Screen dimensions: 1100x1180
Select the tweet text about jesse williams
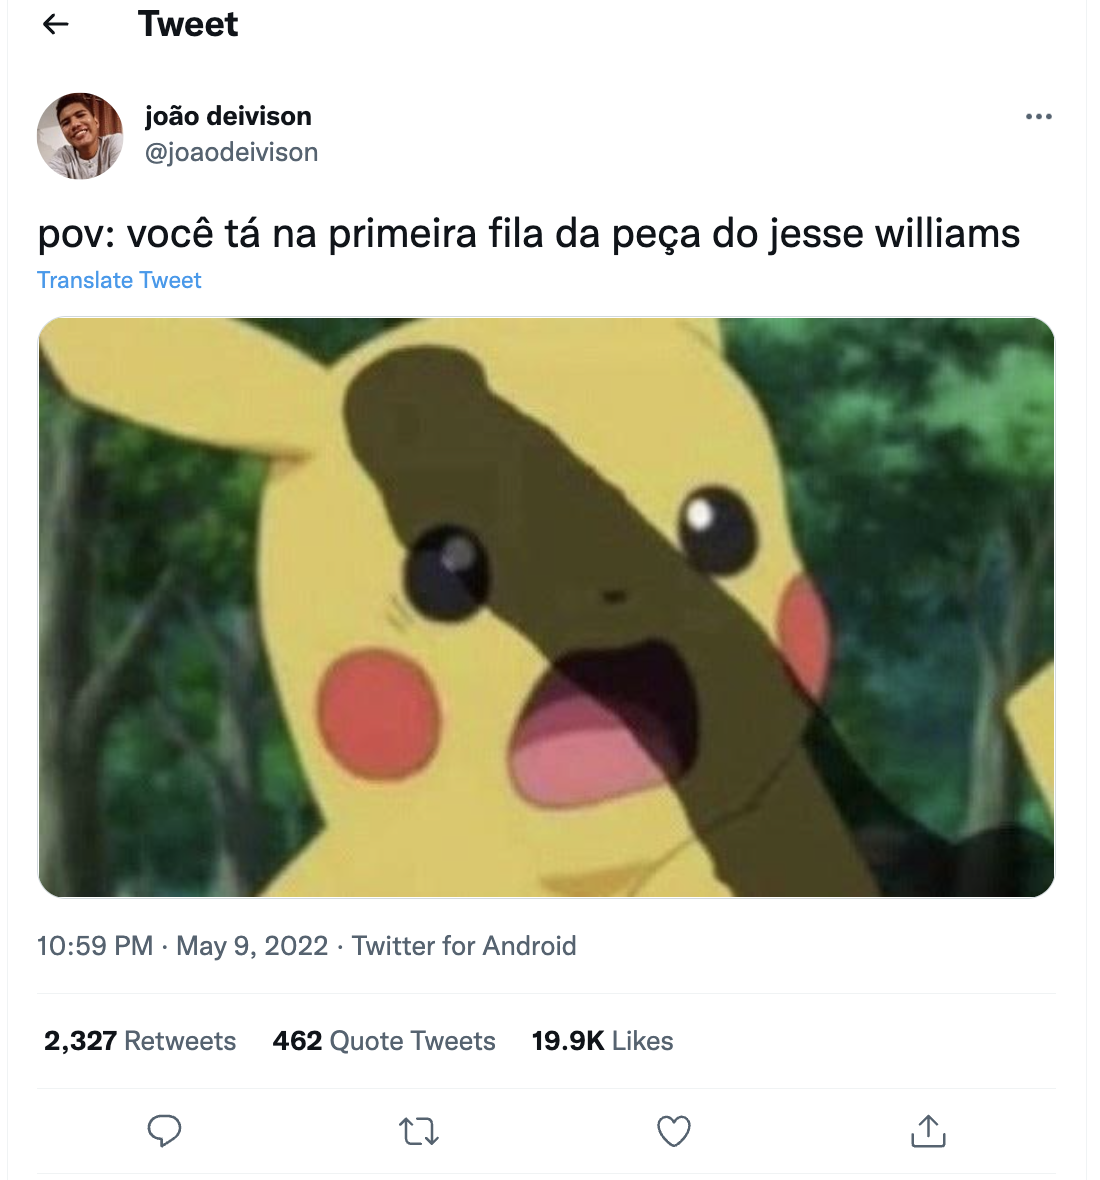(529, 233)
